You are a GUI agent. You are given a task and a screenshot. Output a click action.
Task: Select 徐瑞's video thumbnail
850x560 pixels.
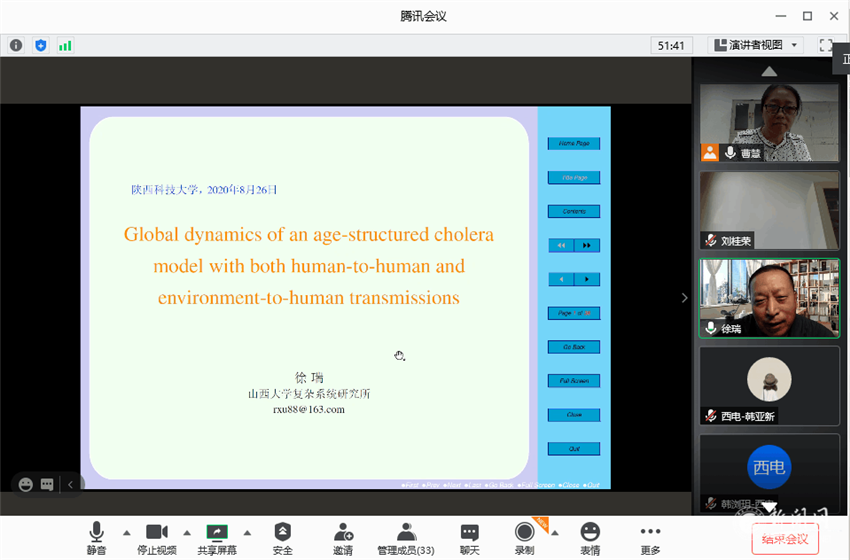point(769,298)
